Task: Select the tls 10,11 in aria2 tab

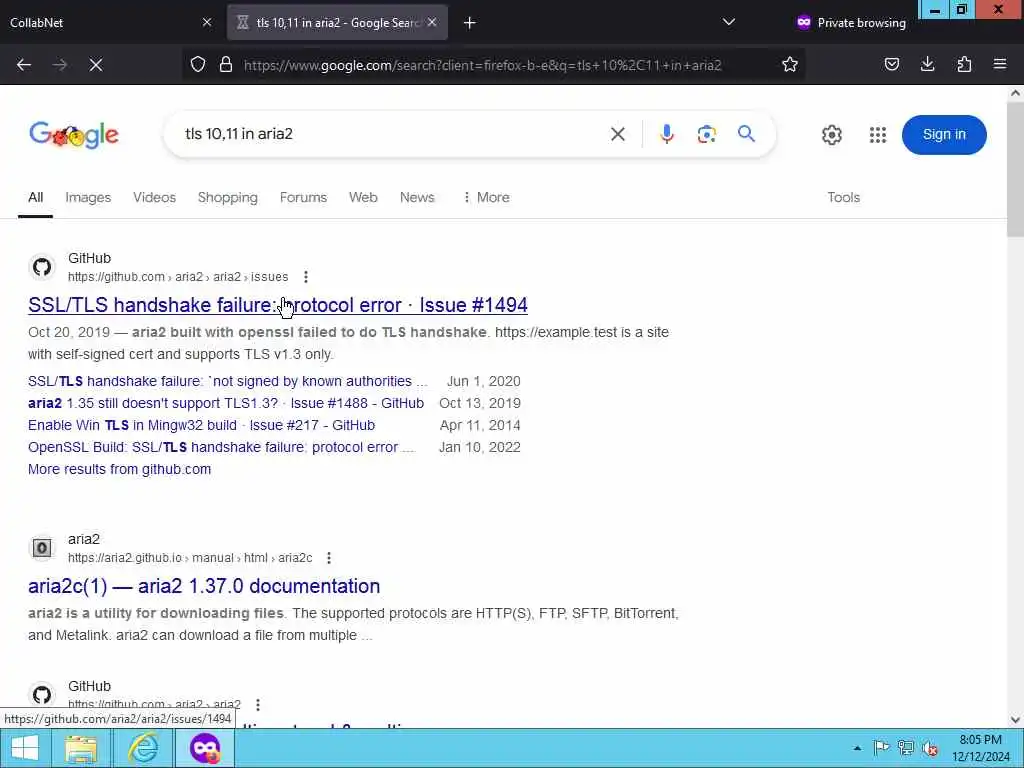Action: [337, 22]
